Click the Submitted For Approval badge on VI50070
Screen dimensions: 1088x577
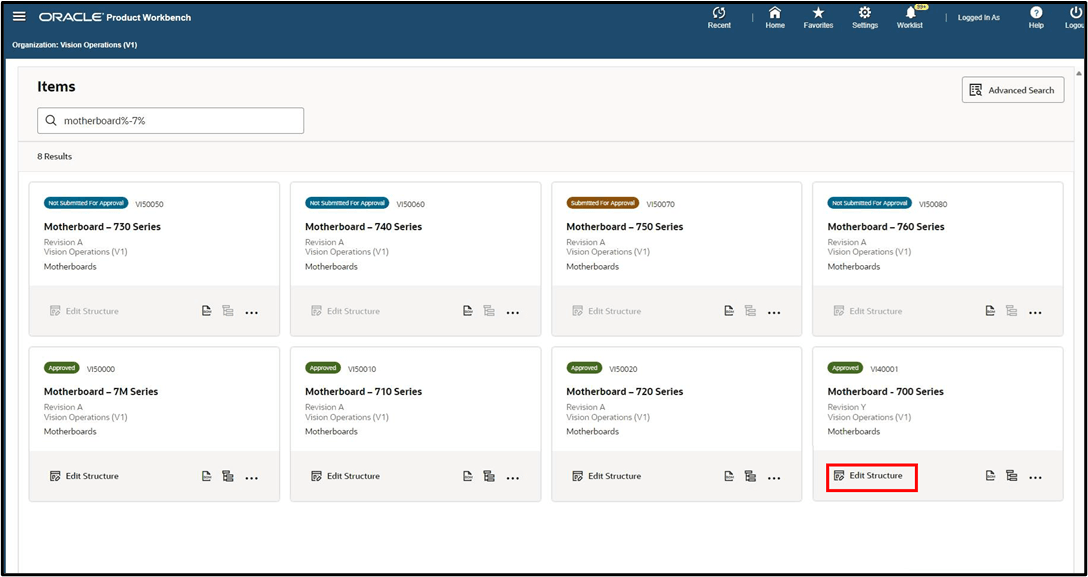click(x=603, y=203)
